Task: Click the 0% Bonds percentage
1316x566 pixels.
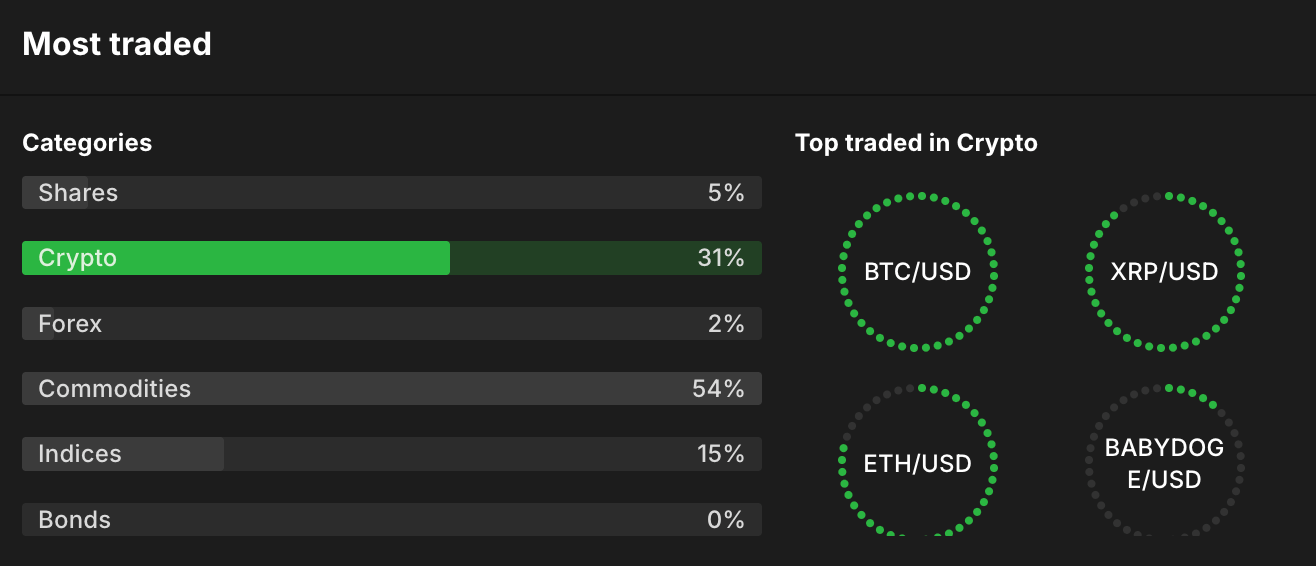Action: coord(726,520)
